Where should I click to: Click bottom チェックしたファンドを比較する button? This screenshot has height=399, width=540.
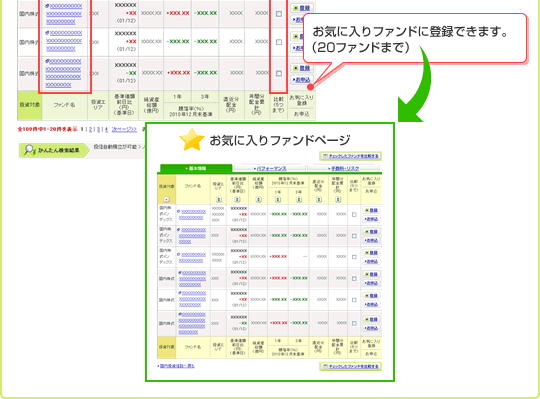[x=350, y=366]
